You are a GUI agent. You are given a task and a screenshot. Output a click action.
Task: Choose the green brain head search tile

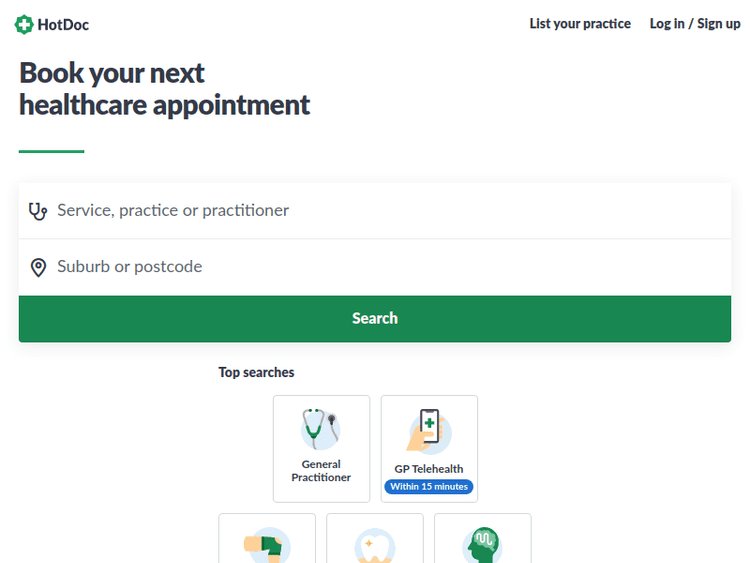click(x=482, y=540)
